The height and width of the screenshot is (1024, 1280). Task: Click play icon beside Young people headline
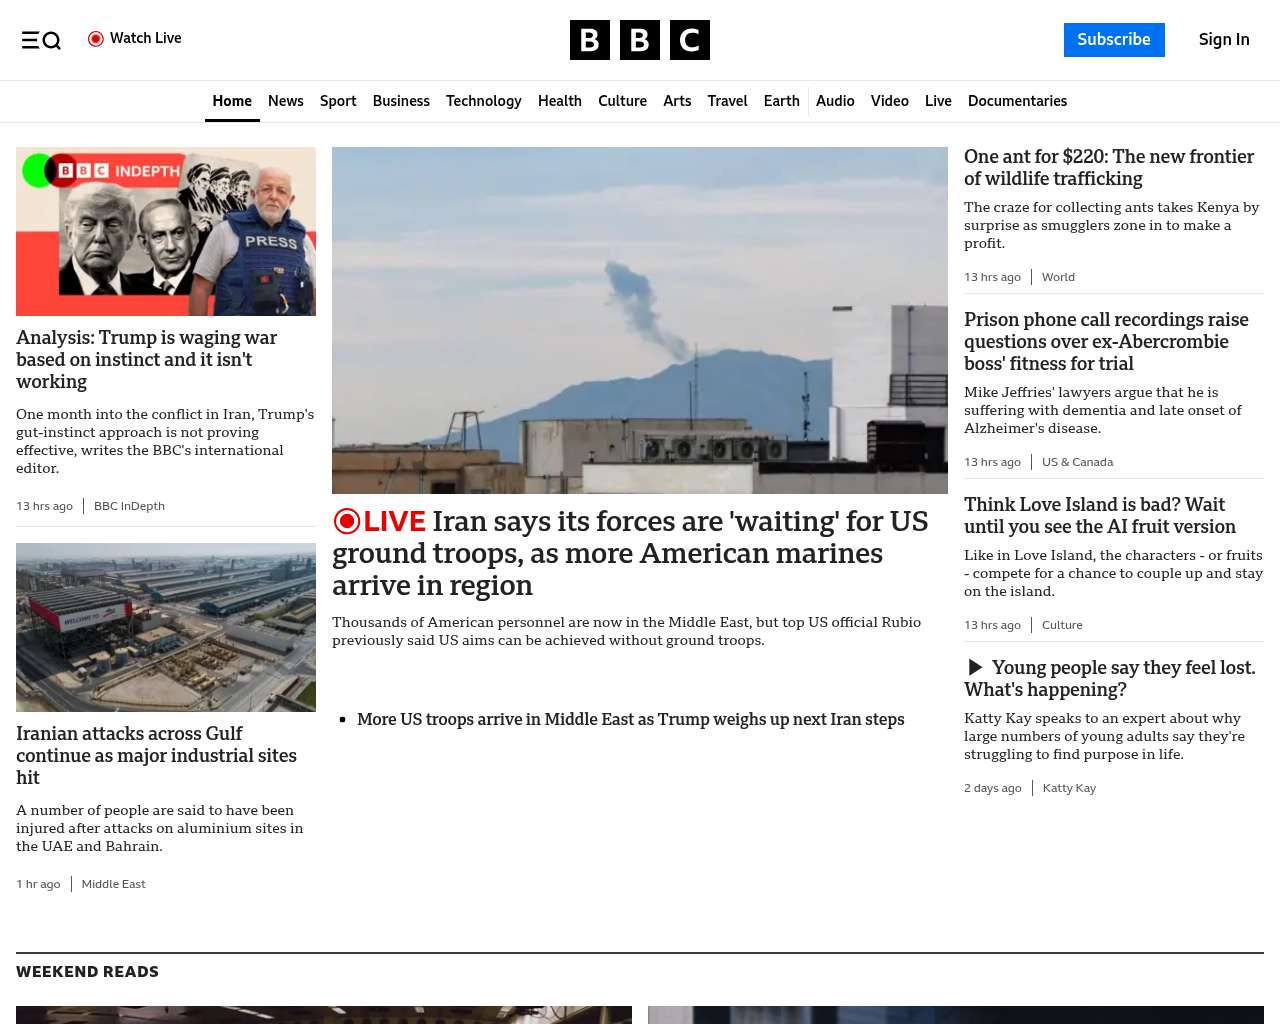pos(975,667)
